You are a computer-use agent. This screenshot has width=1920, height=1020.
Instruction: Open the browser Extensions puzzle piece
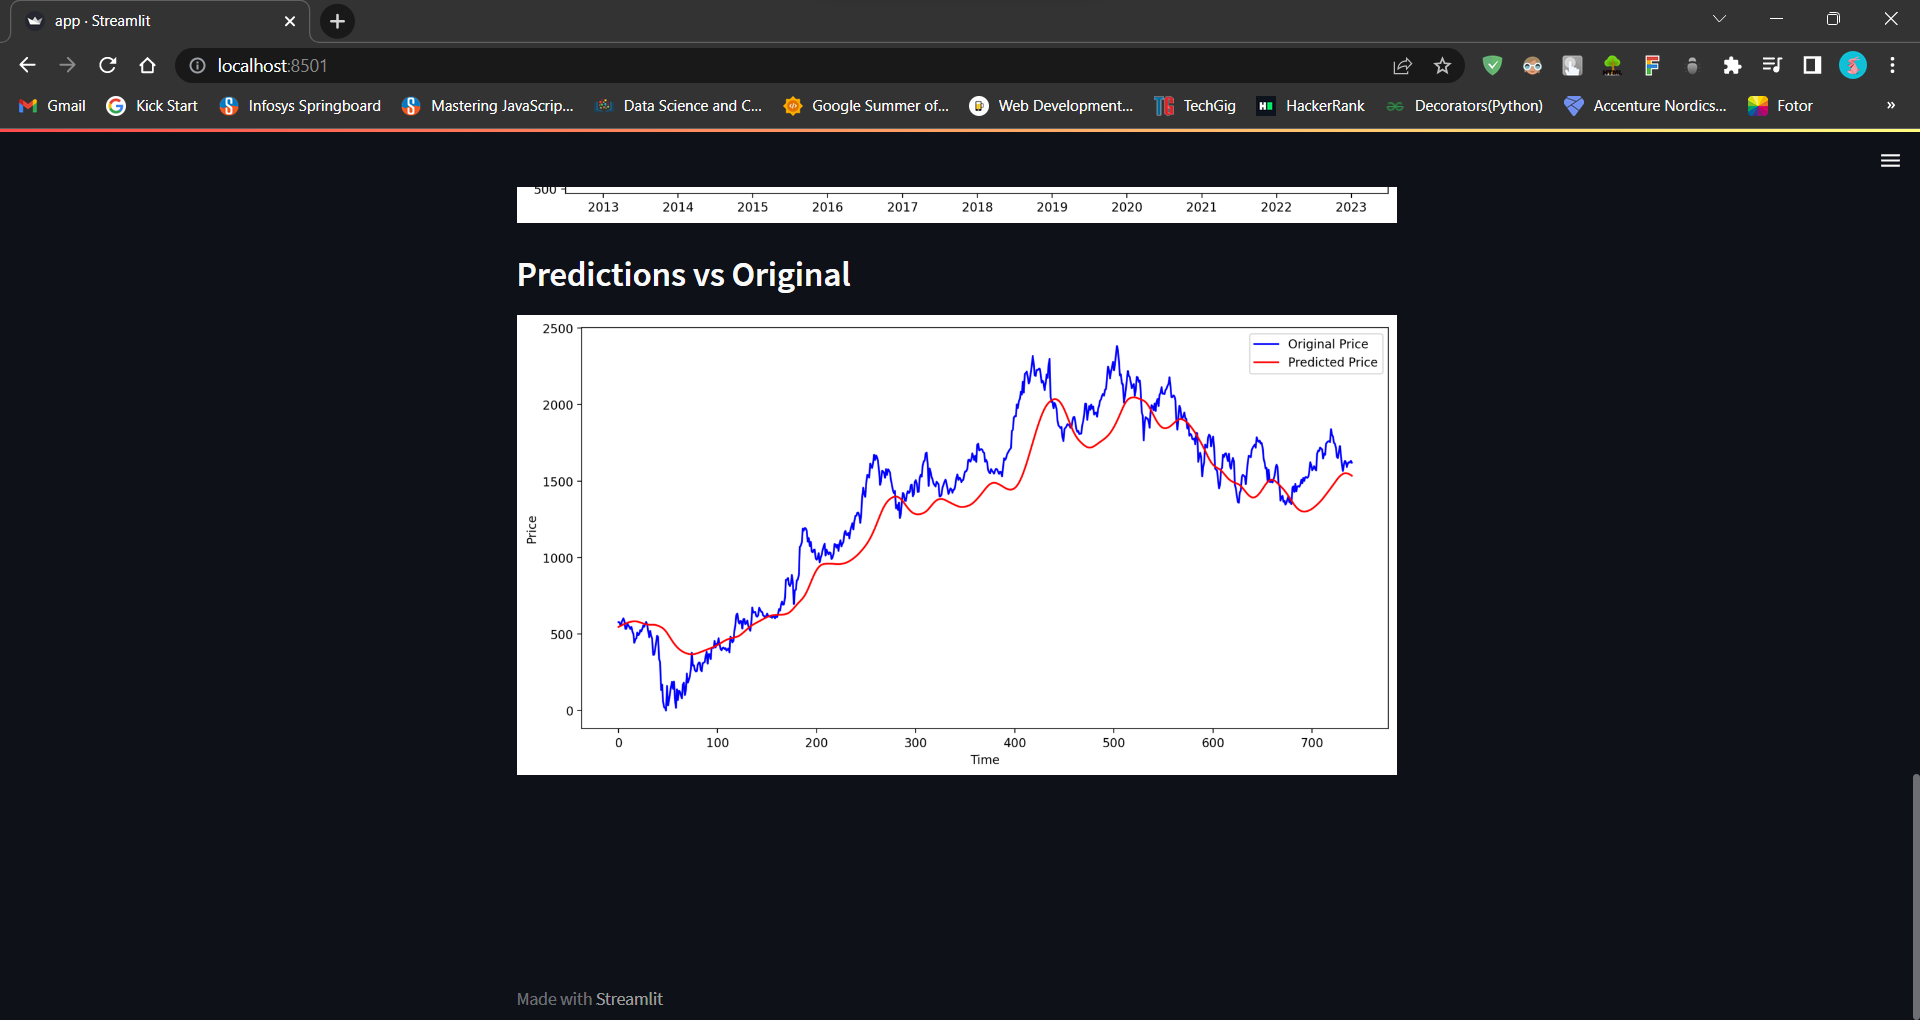tap(1732, 65)
